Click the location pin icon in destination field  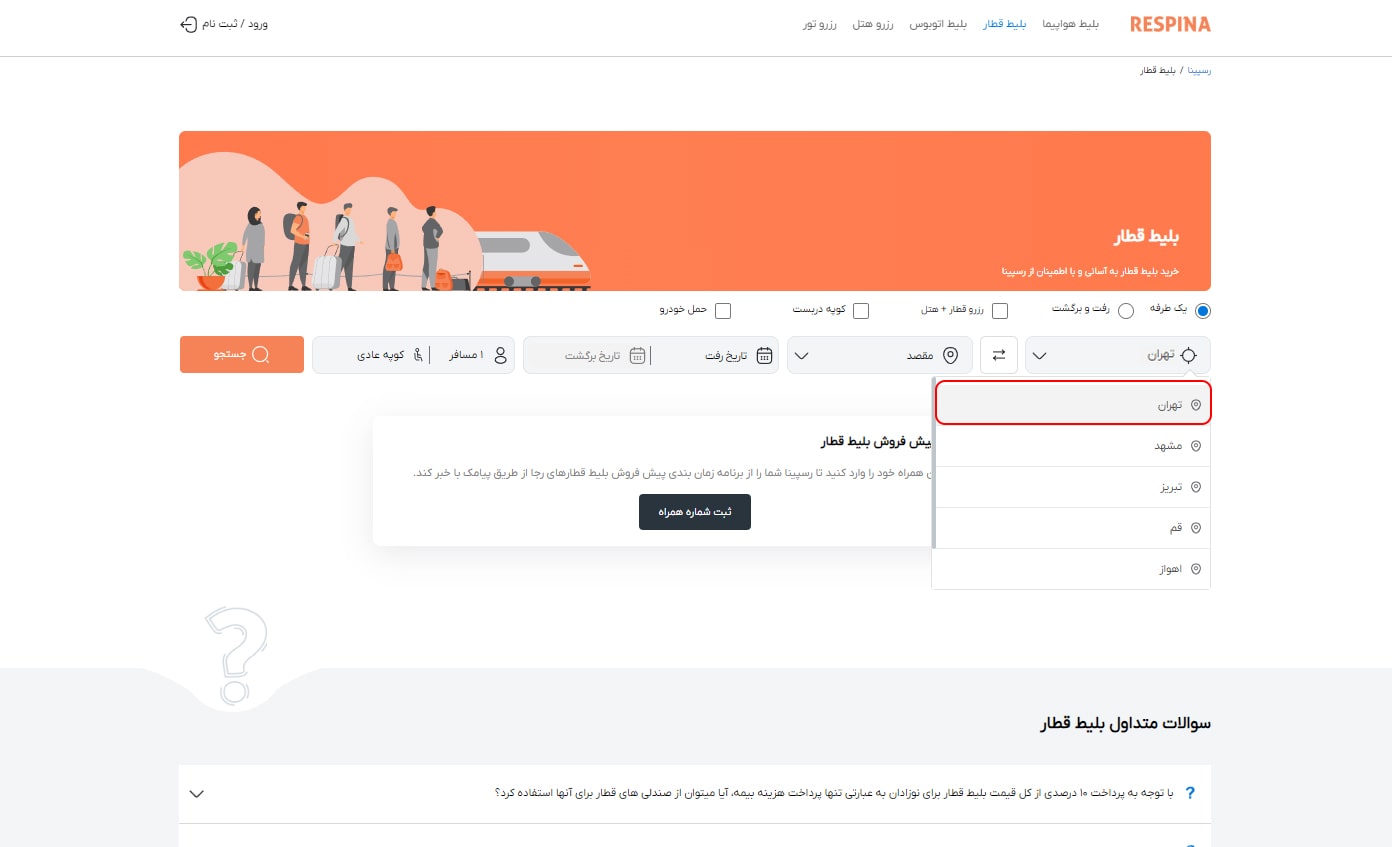(951, 355)
